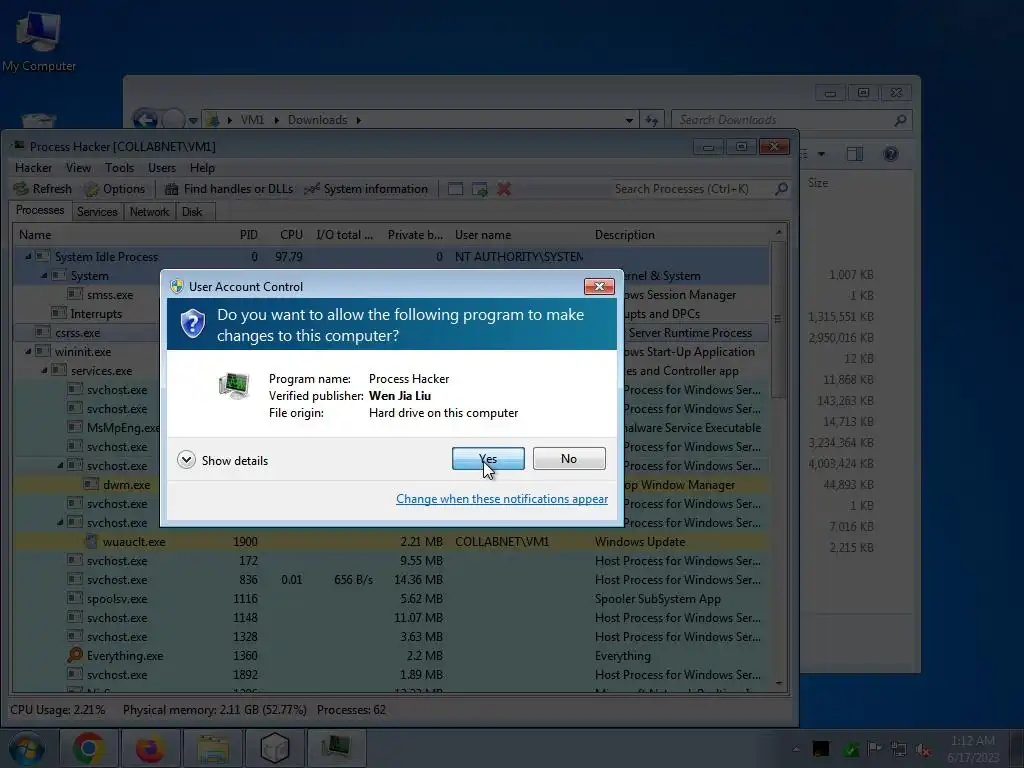Select svchost.exe with PID 1892
The image size is (1024, 768).
tap(392, 675)
